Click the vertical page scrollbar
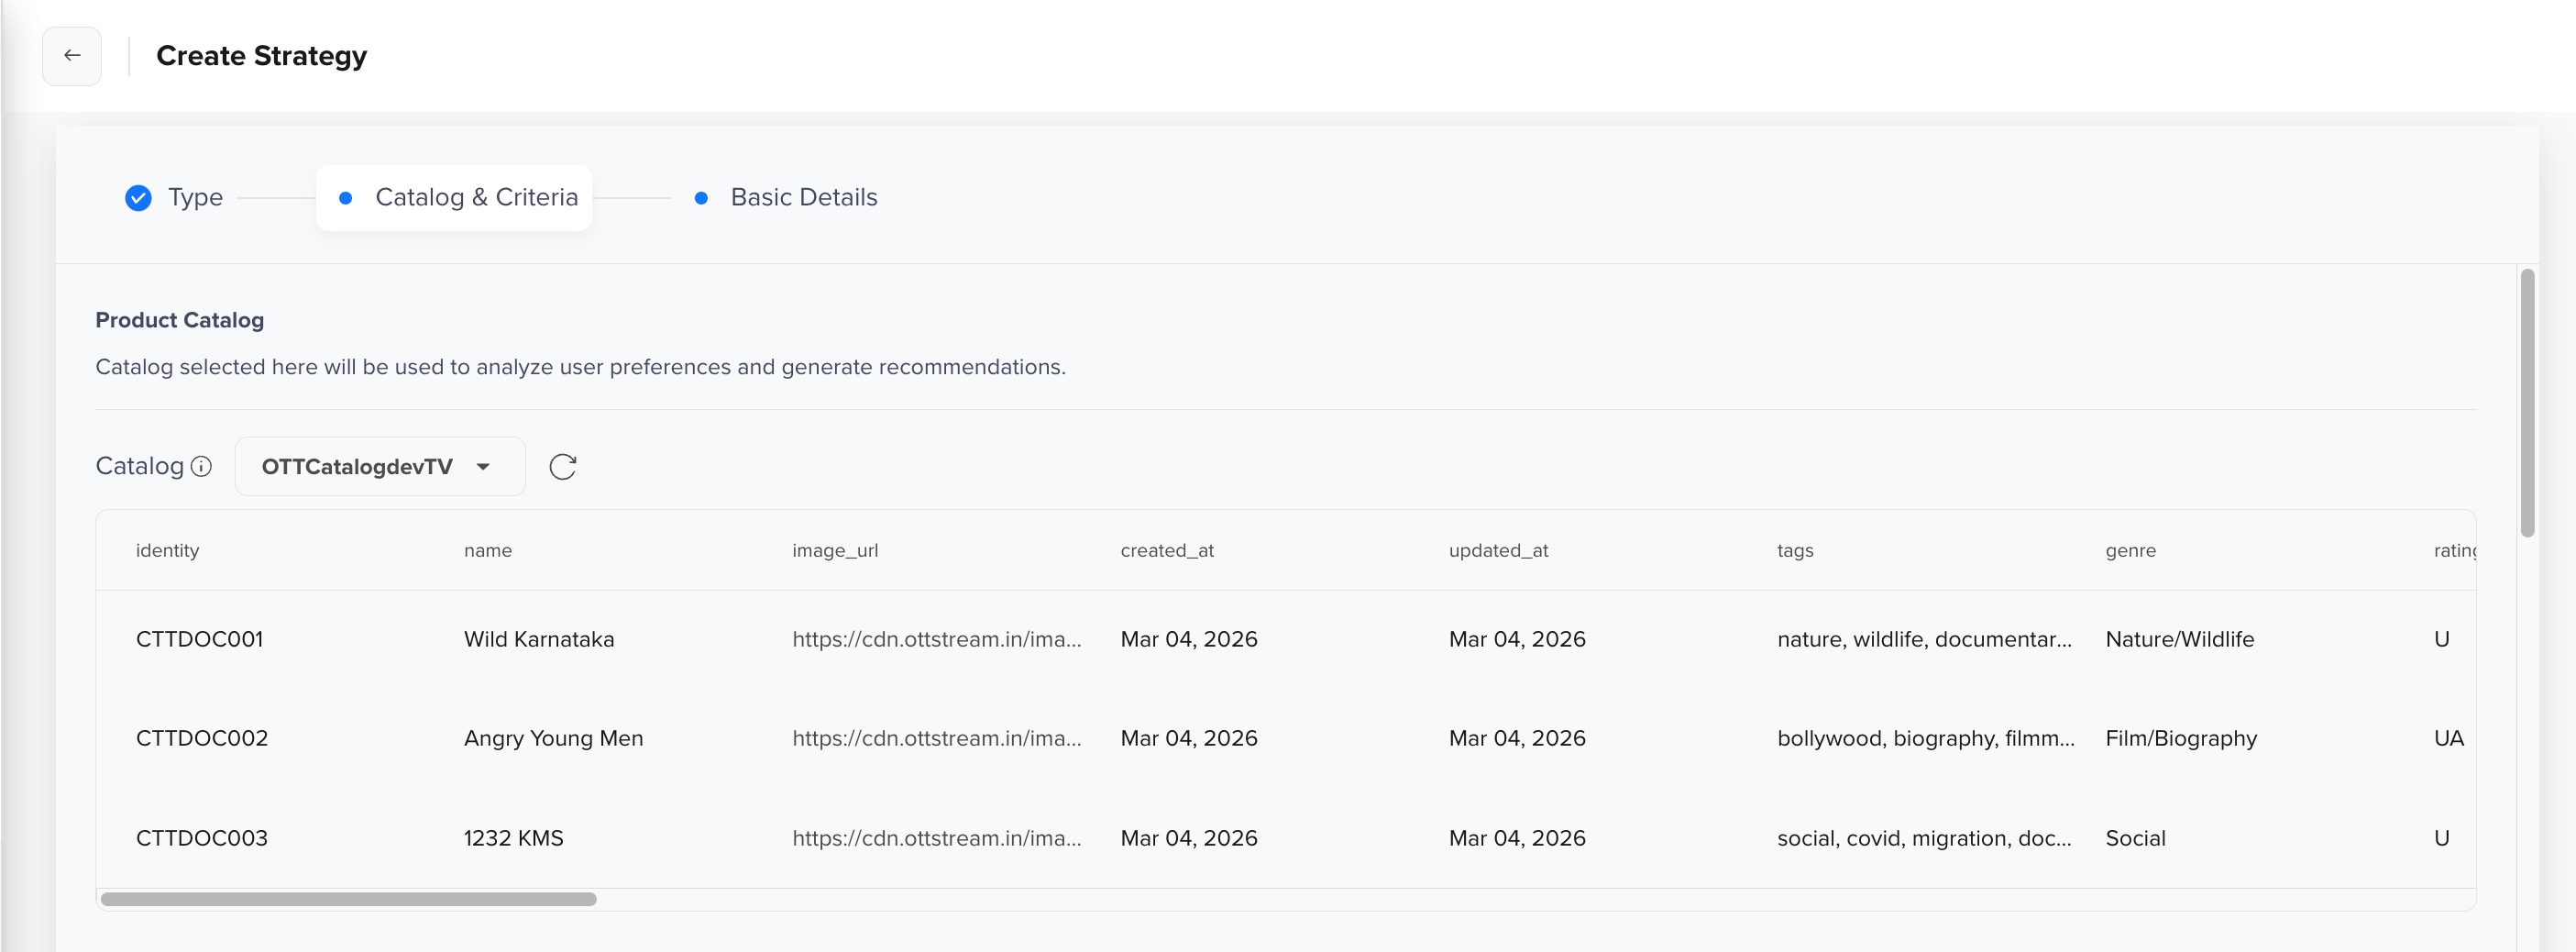Screen dimensions: 2576x952 [x=2527, y=403]
